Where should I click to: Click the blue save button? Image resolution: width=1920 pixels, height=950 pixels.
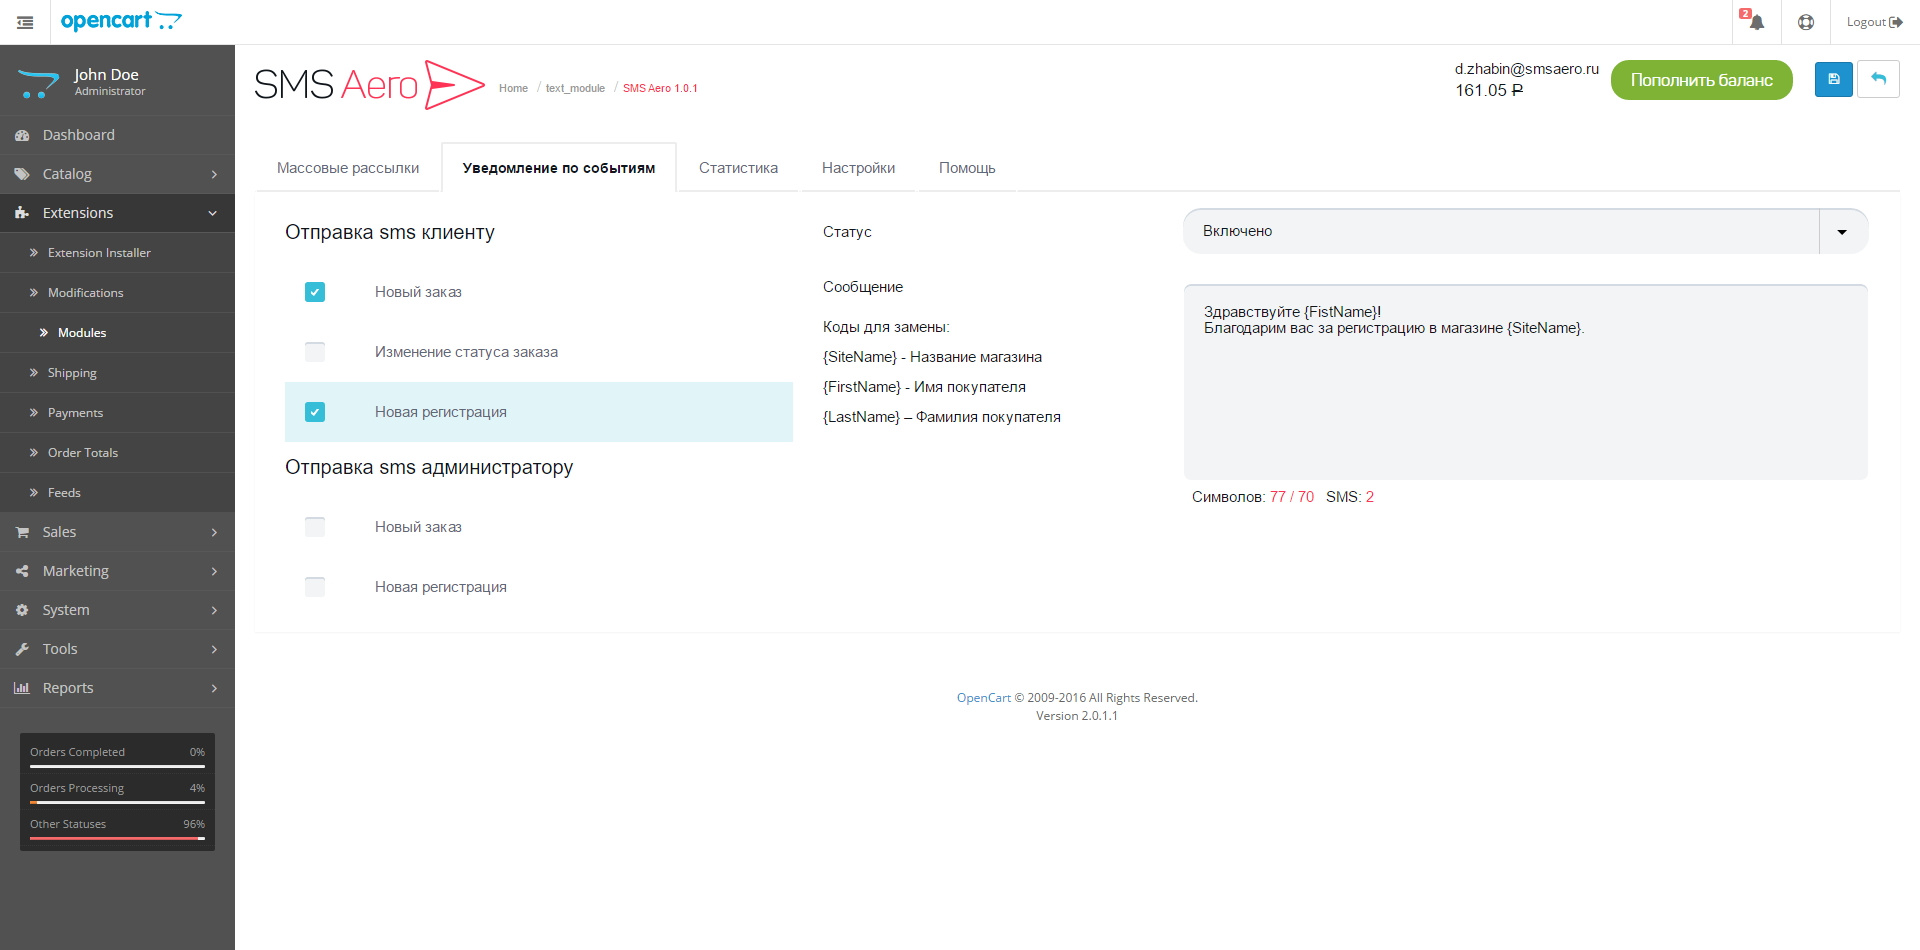point(1834,79)
